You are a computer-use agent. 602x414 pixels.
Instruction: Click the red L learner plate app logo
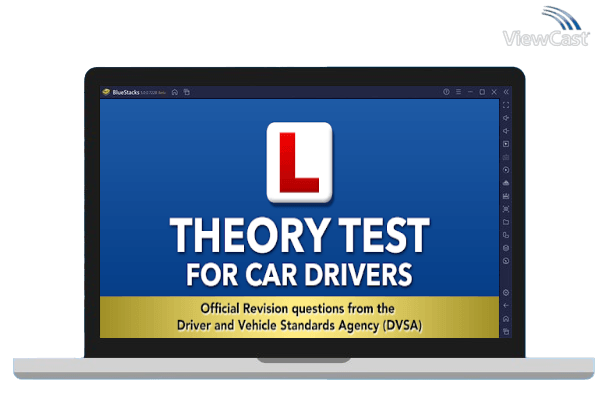pyautogui.click(x=299, y=162)
